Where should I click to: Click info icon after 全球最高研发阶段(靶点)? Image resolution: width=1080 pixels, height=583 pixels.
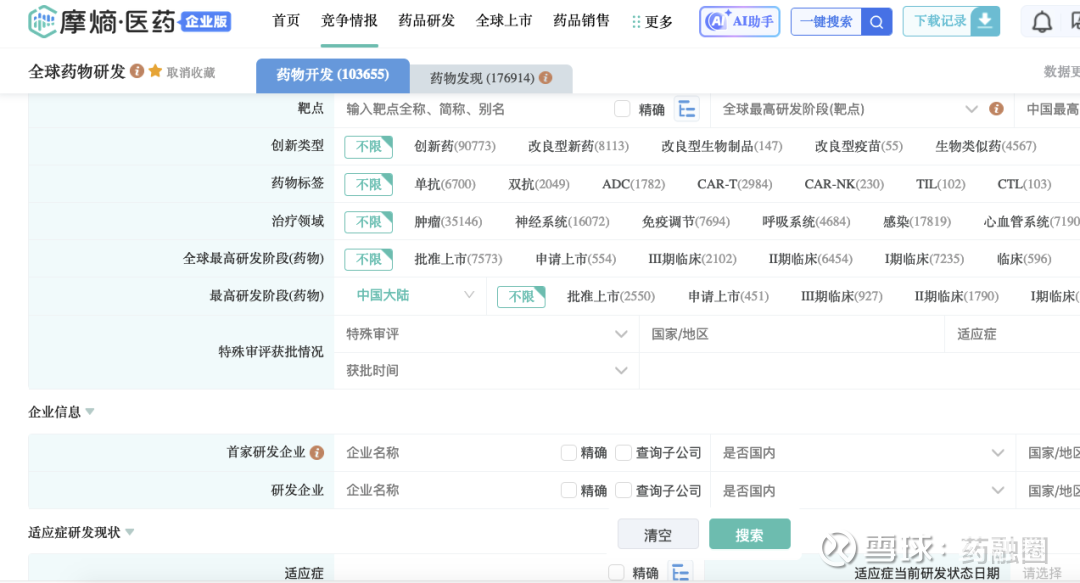[996, 108]
